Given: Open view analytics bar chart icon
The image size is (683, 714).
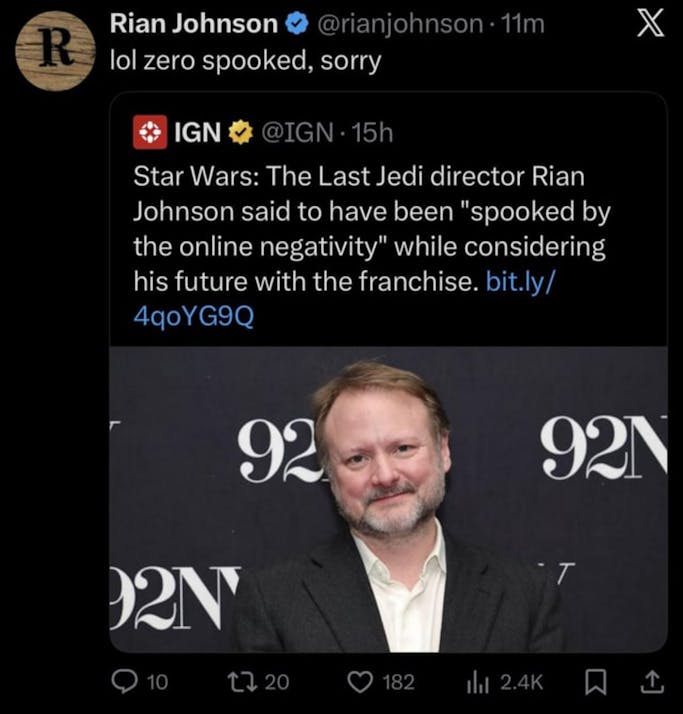Looking at the screenshot, I should pyautogui.click(x=477, y=682).
